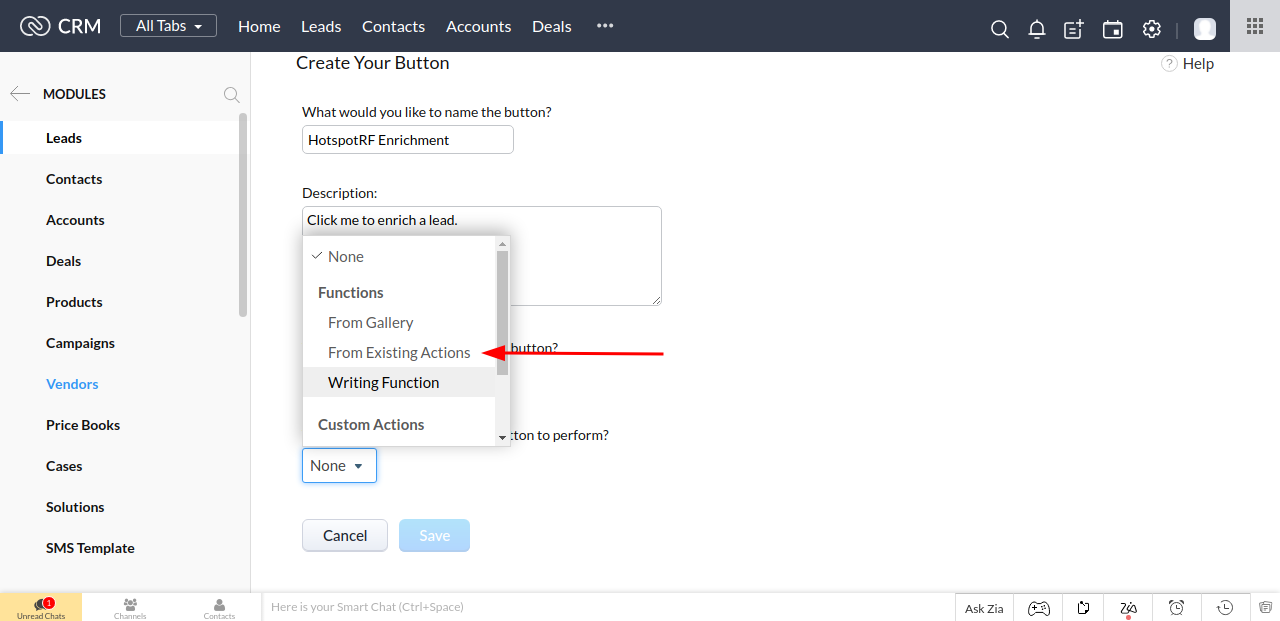Click the button name input field

pos(408,140)
